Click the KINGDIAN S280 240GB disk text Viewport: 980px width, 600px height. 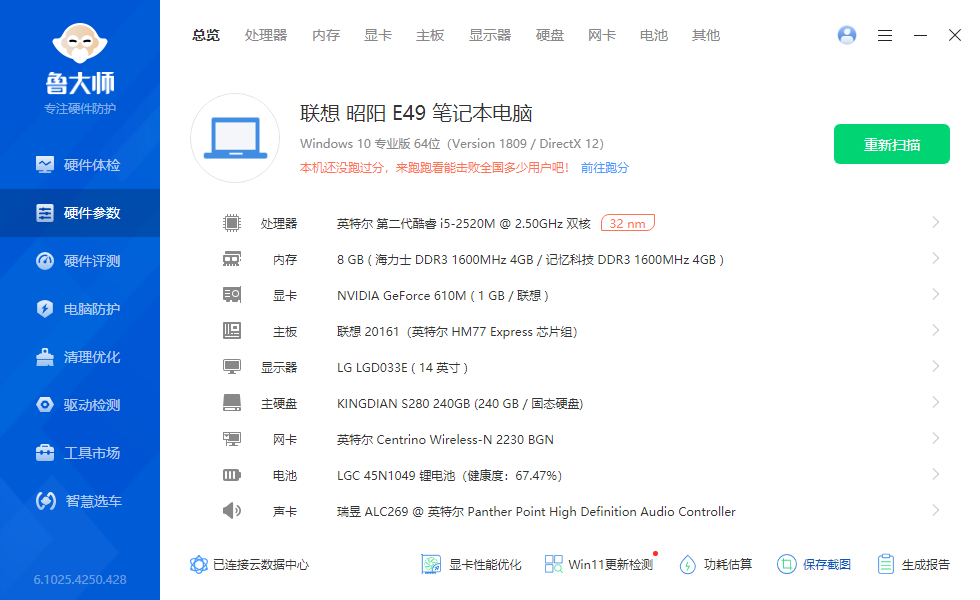pos(460,404)
